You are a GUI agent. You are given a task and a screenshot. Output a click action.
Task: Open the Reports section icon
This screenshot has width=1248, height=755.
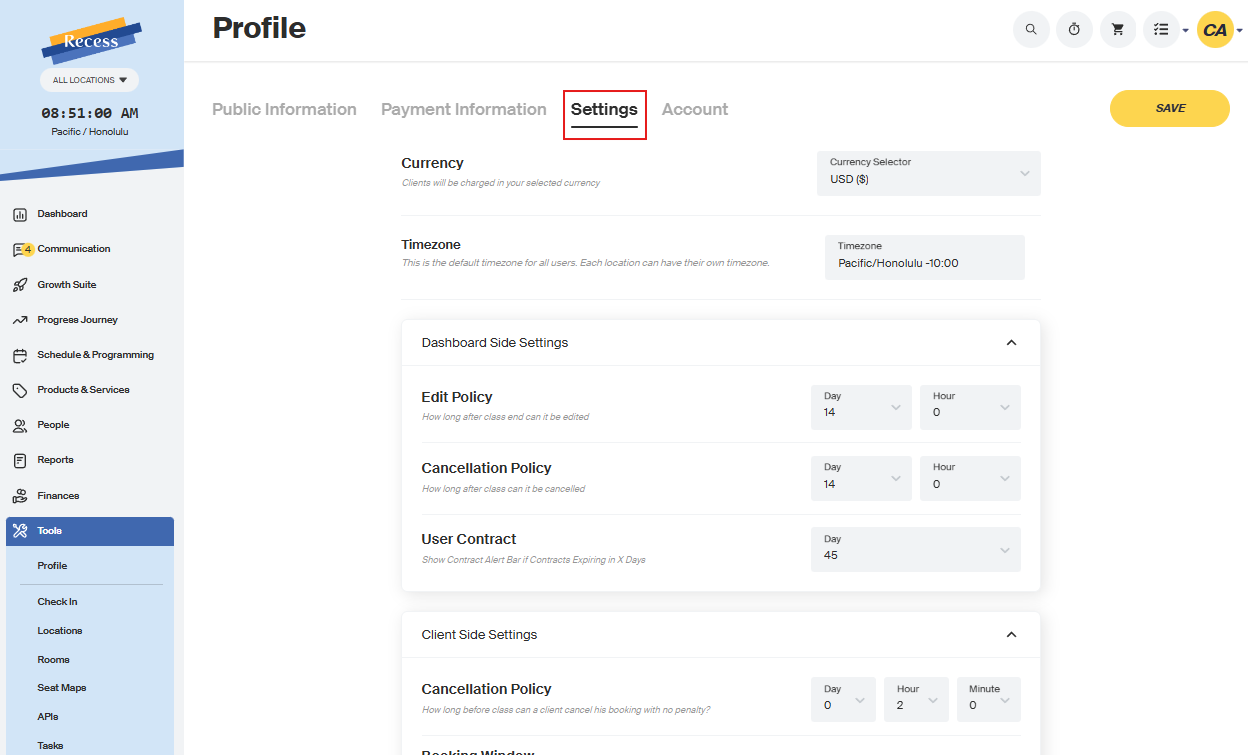pyautogui.click(x=20, y=461)
